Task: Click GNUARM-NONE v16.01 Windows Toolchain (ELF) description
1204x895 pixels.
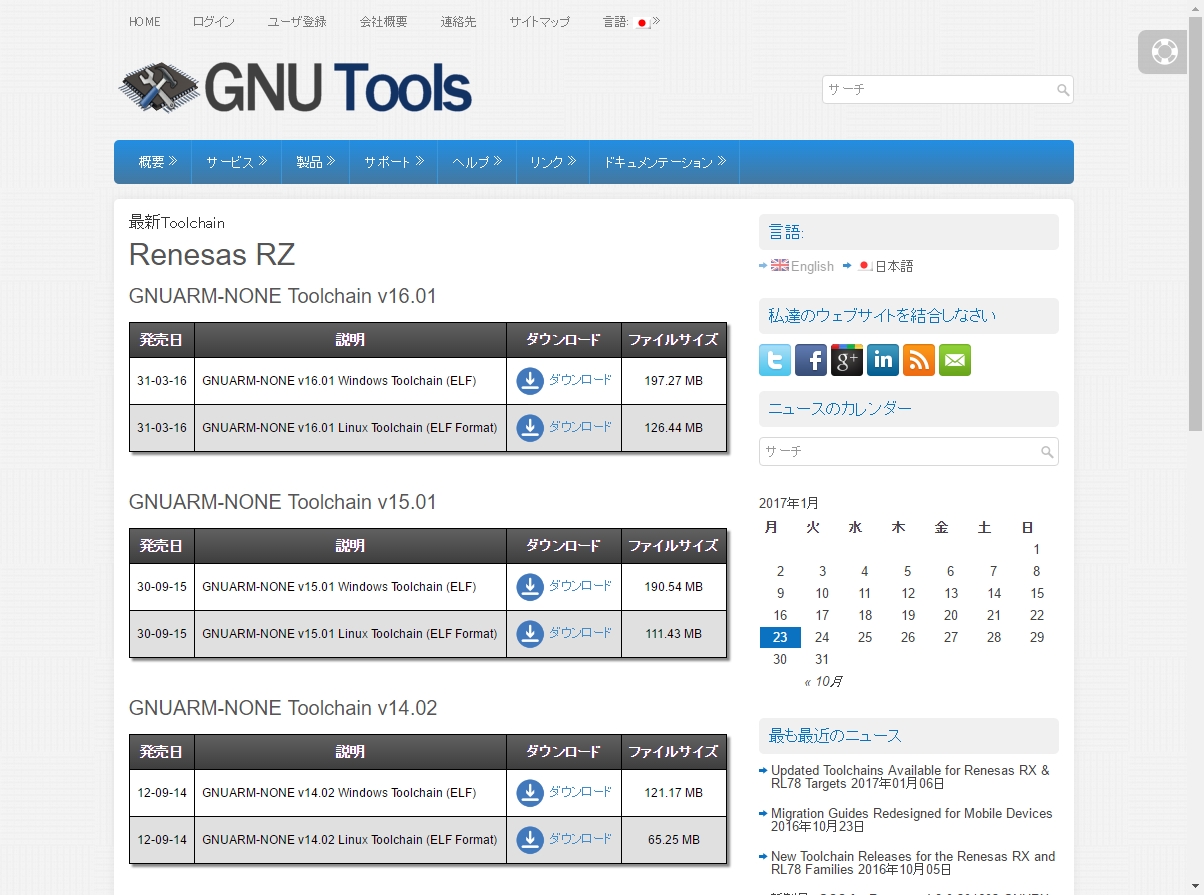Action: 339,381
